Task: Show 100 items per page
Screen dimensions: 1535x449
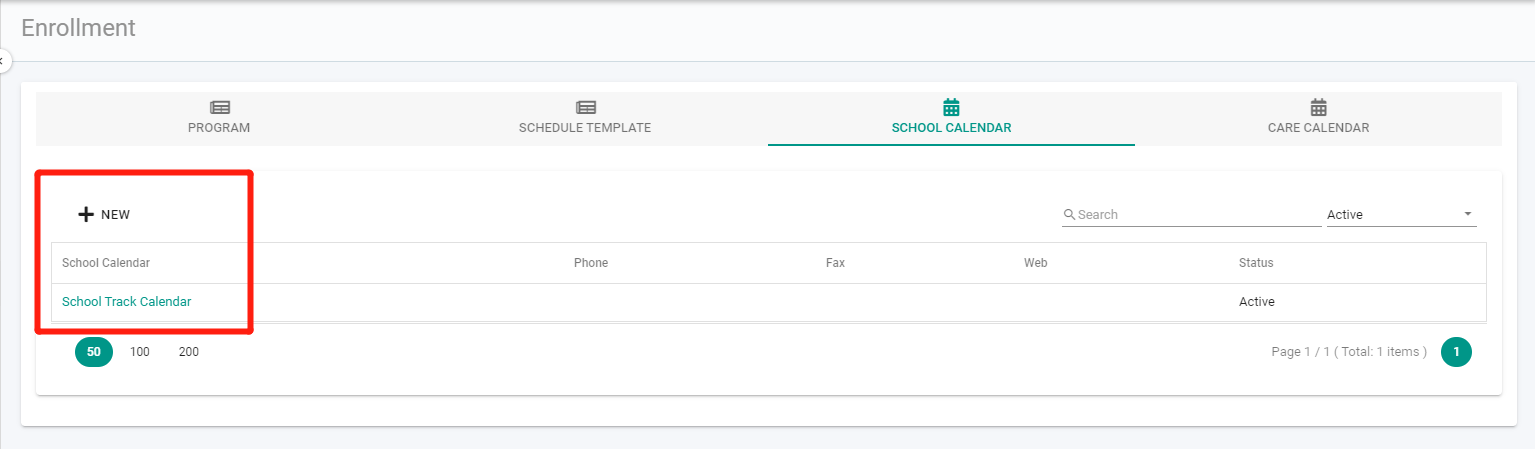Action: [x=140, y=352]
